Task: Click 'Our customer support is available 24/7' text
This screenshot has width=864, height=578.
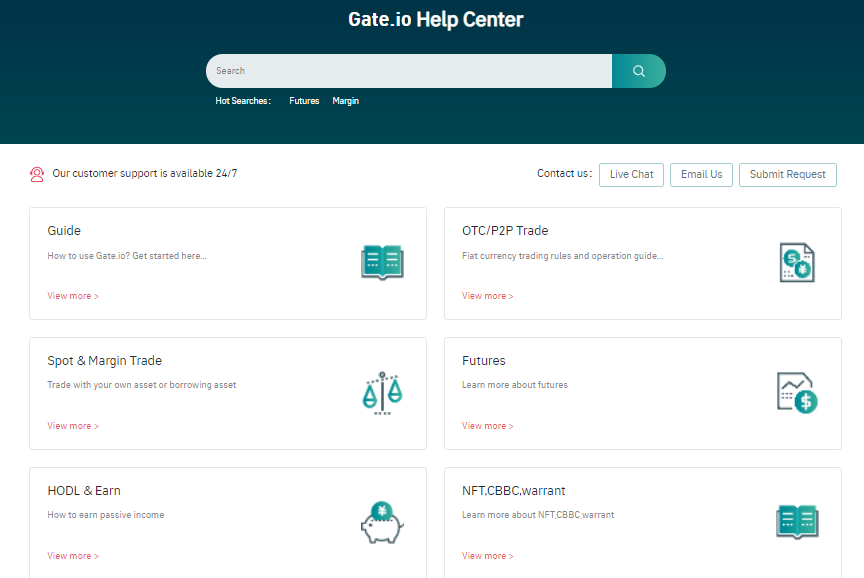Action: 145,174
